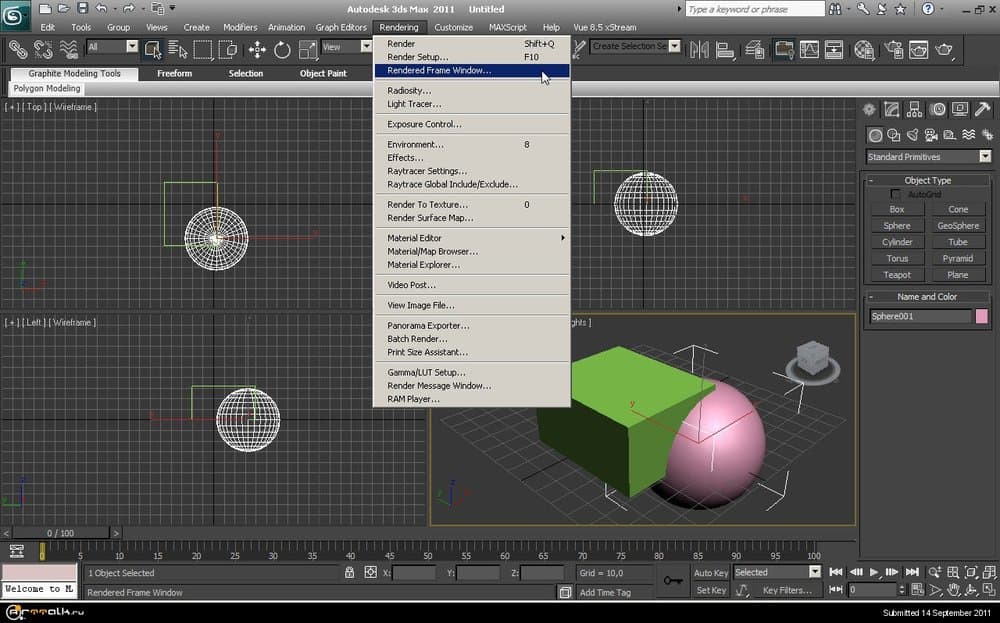Screen dimensions: 1000x623
Task: Select Rendered Frame Window menu entry
Action: pos(472,70)
